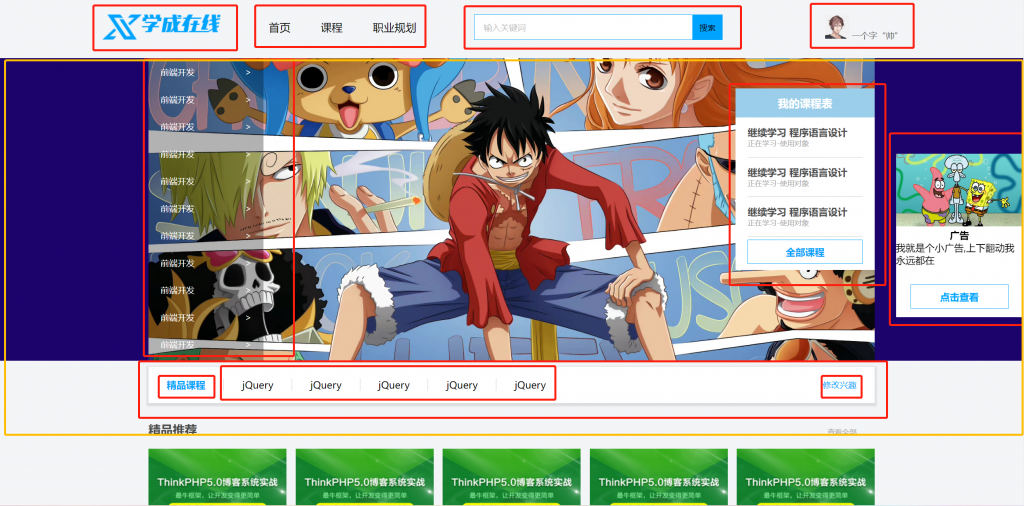Click the 修改兴趣 link
This screenshot has width=1024, height=506.
[x=840, y=385]
